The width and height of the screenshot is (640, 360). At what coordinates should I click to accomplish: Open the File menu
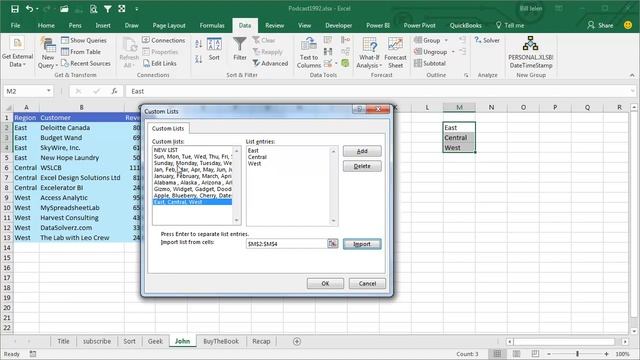click(16, 25)
